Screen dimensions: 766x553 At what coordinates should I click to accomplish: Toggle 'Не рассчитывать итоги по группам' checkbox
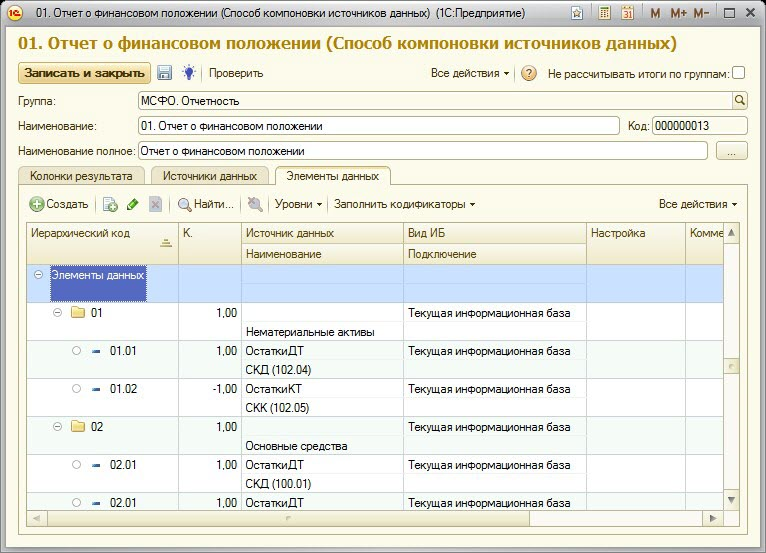pyautogui.click(x=739, y=73)
